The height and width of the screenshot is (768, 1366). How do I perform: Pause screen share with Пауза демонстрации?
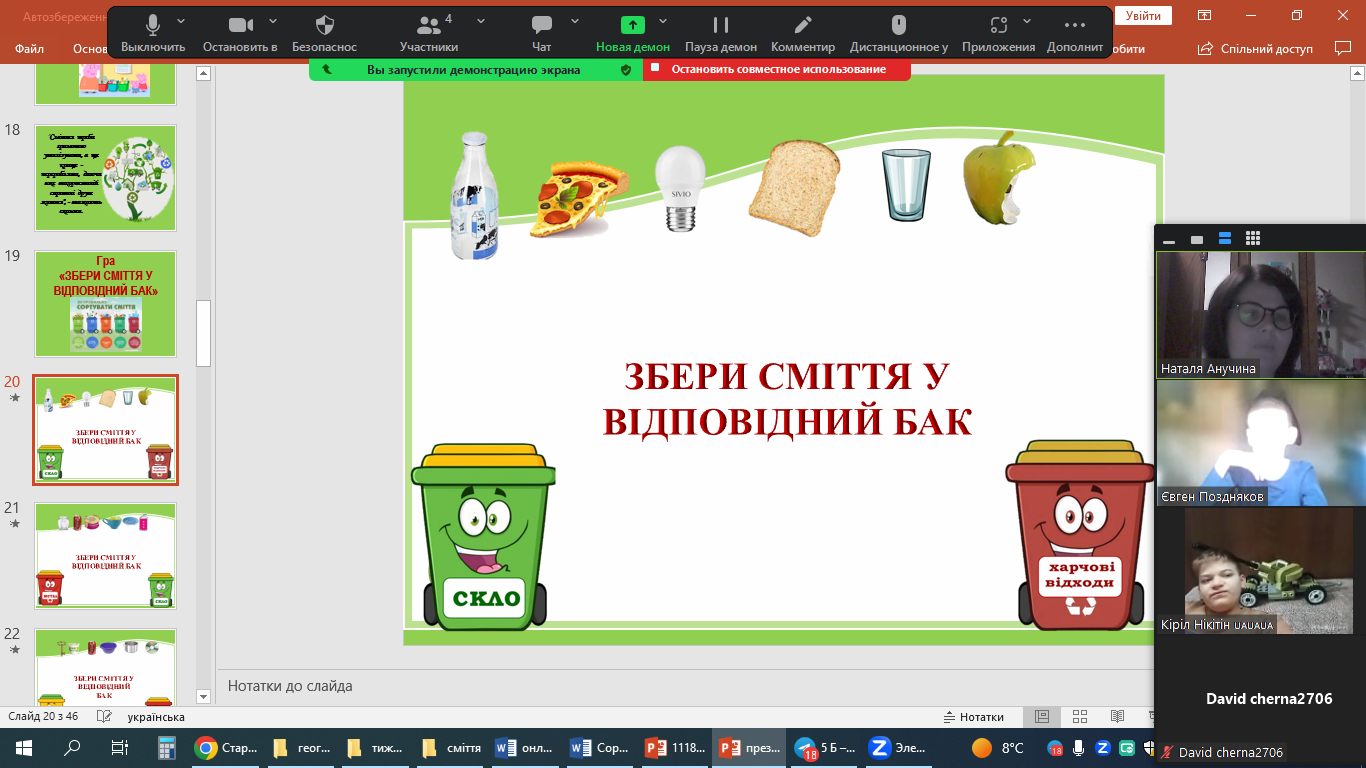pyautogui.click(x=721, y=34)
